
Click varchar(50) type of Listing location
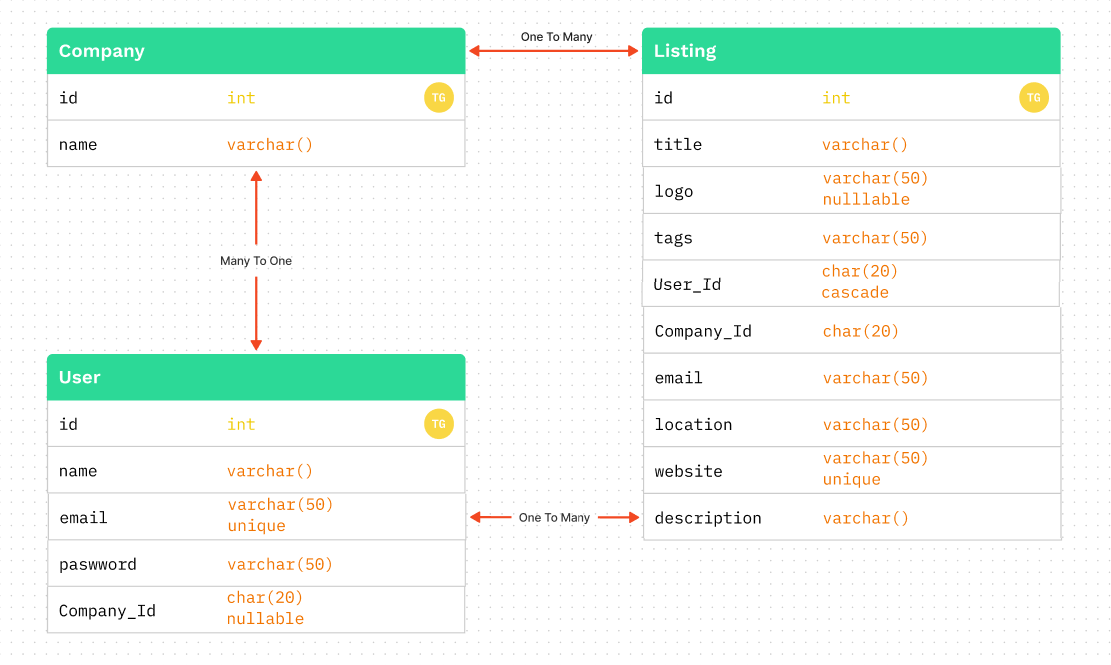875,425
